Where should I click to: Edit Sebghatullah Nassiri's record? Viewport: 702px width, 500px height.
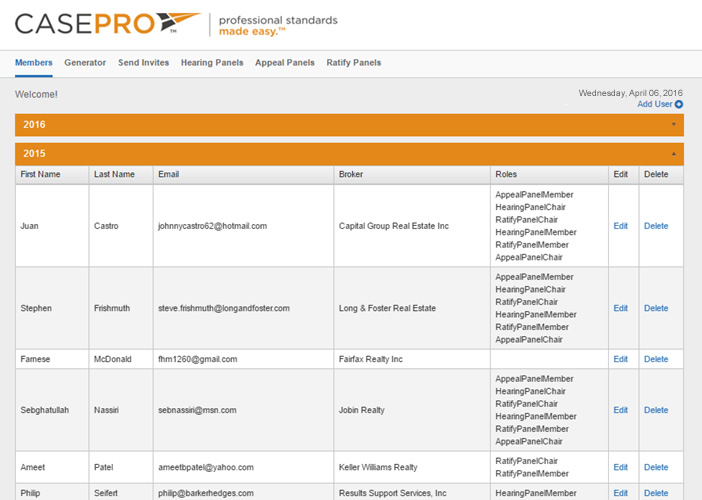(621, 410)
